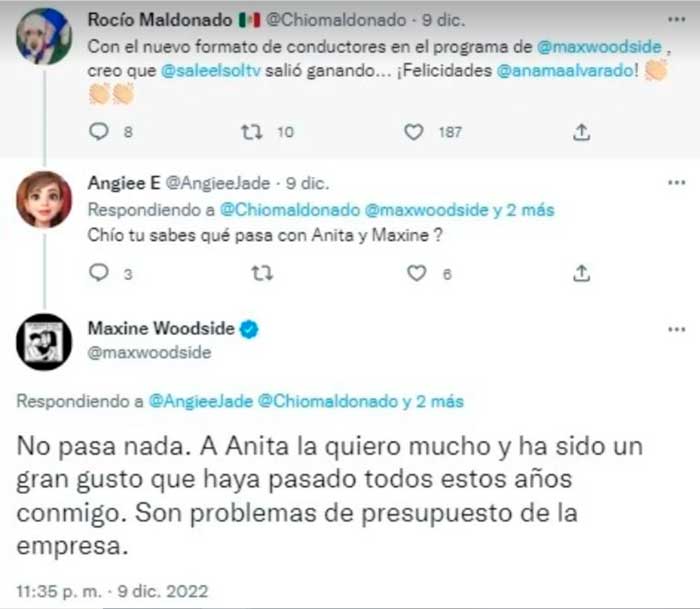Share Rocío Maldonado's tweet
The height and width of the screenshot is (609, 700).
click(581, 132)
